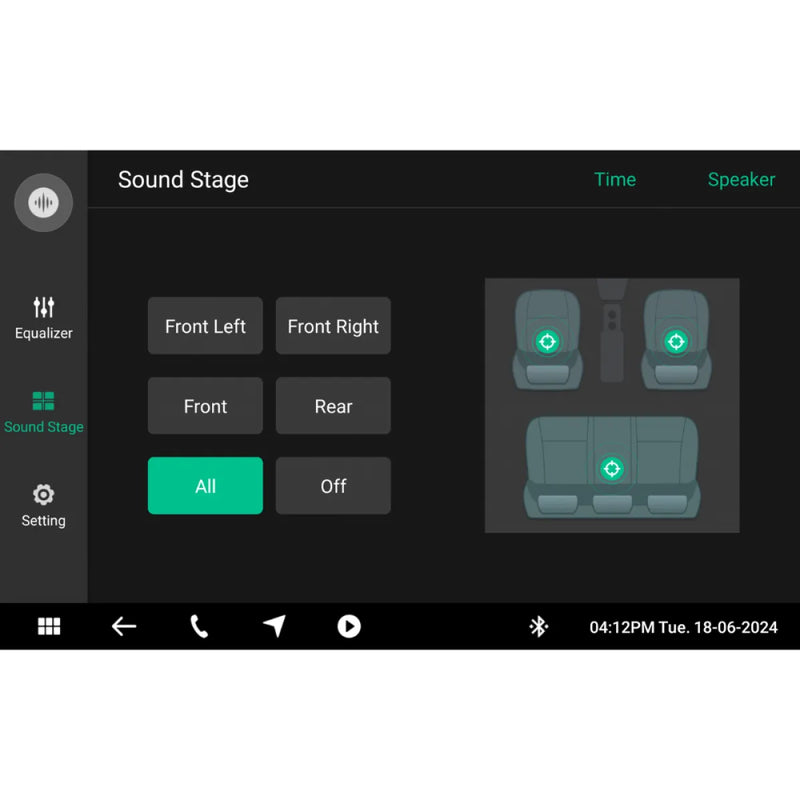This screenshot has width=800, height=800.
Task: Select the Sound Stage sidebar item
Action: pyautogui.click(x=43, y=412)
